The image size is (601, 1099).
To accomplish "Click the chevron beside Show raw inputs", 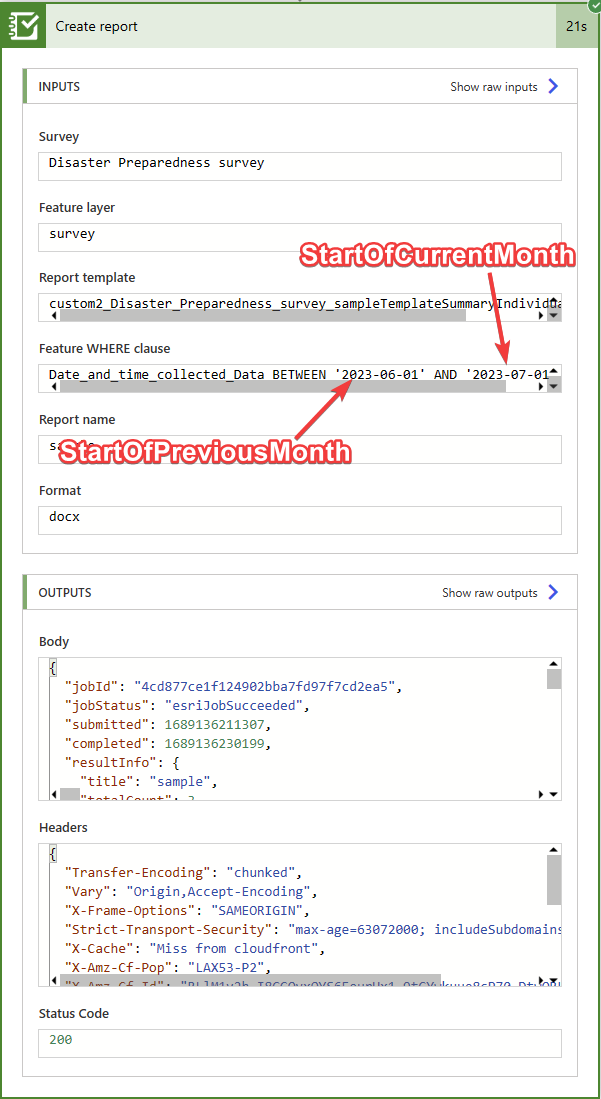I will pyautogui.click(x=554, y=87).
